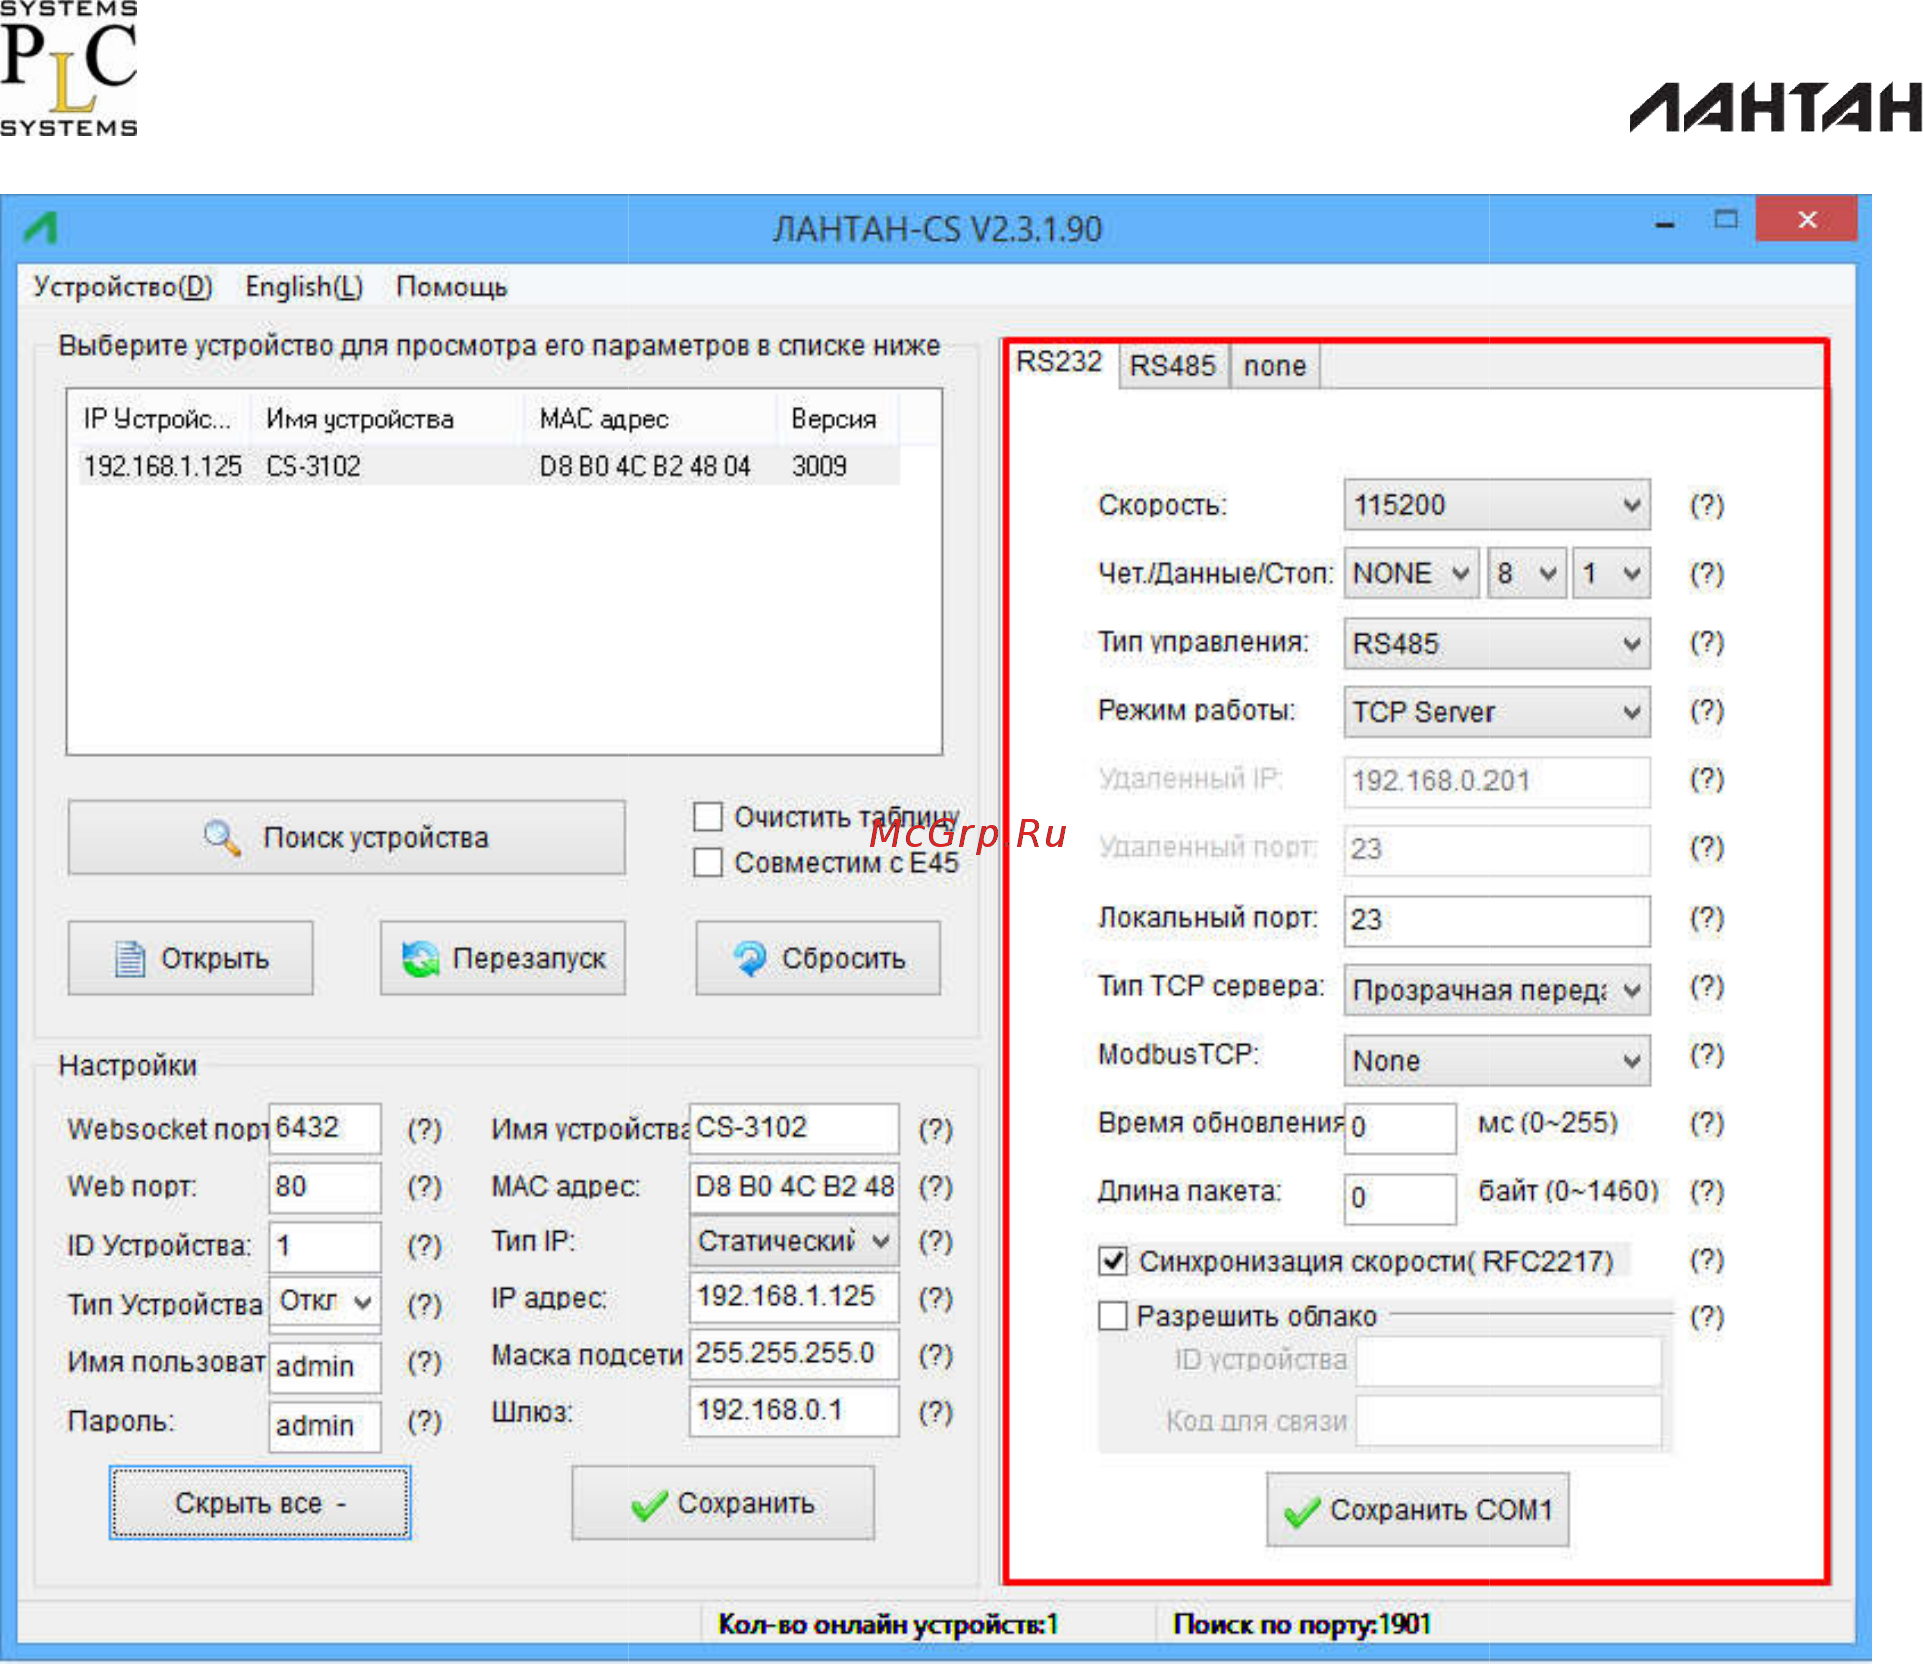This screenshot has height=1664, width=1924.
Task: Enable the Очистить таблицу checkbox
Action: pos(708,816)
